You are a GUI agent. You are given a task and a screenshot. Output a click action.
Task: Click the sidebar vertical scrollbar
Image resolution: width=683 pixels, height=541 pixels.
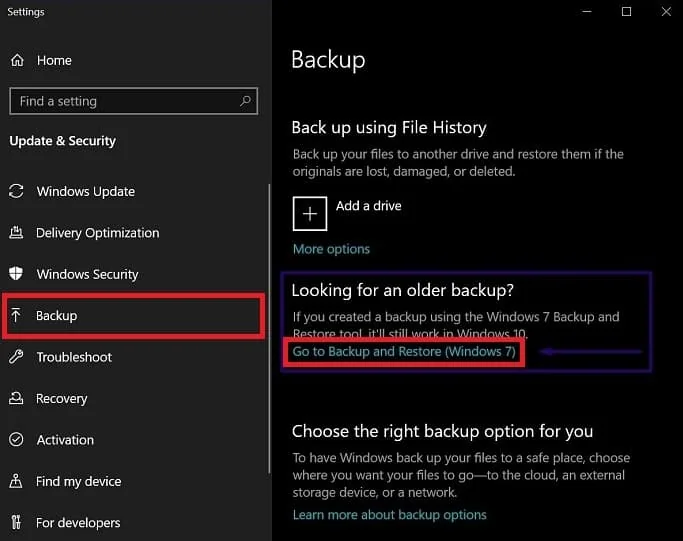[269, 328]
